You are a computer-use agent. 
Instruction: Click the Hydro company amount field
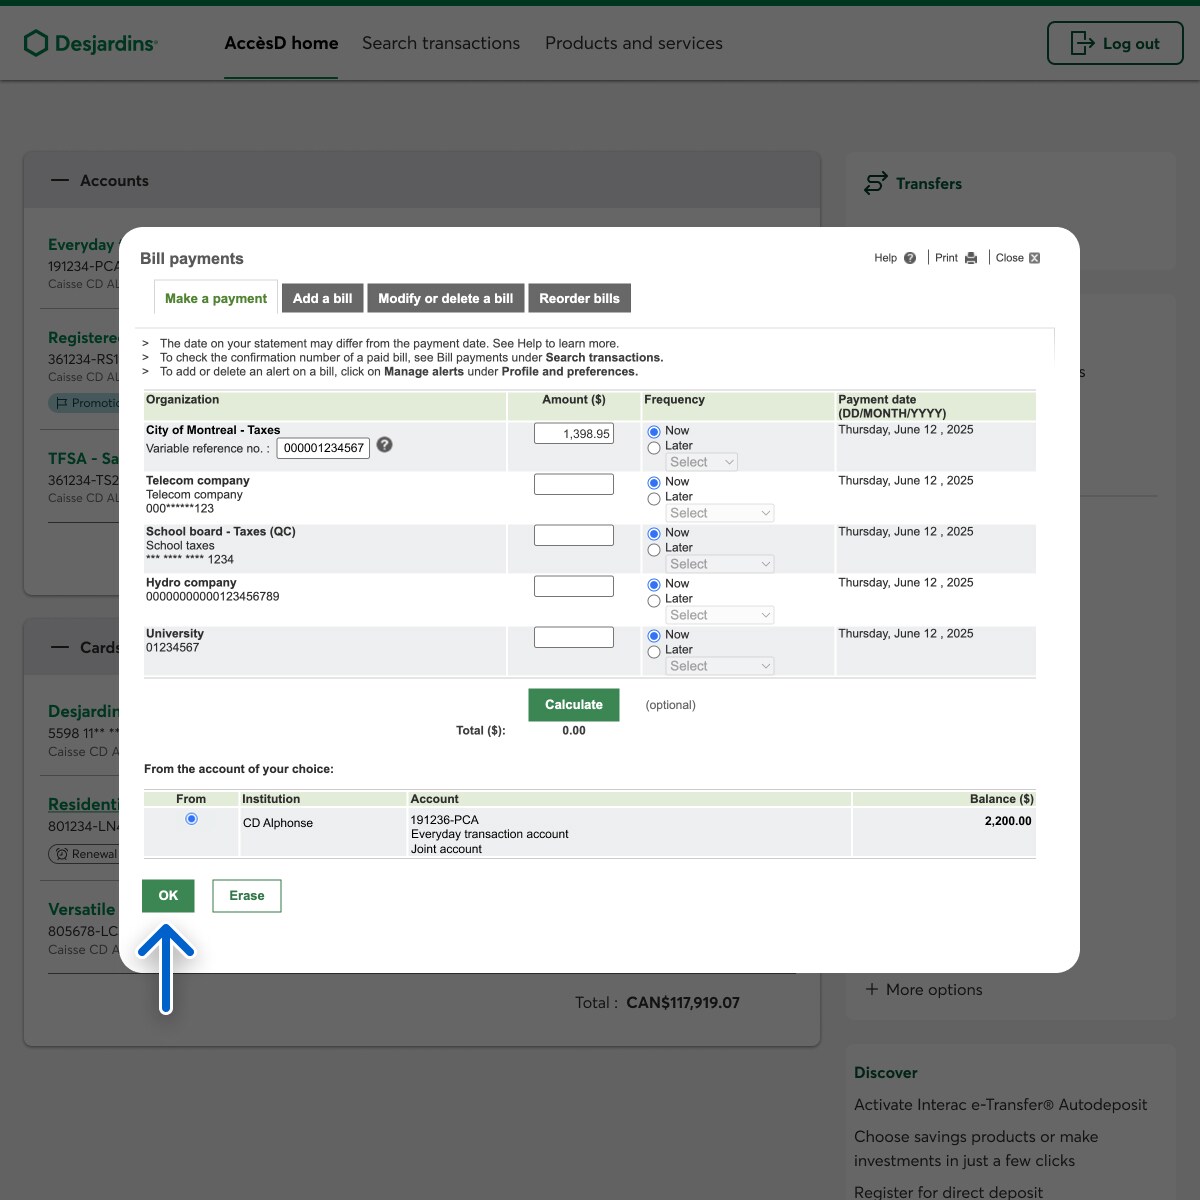click(574, 586)
